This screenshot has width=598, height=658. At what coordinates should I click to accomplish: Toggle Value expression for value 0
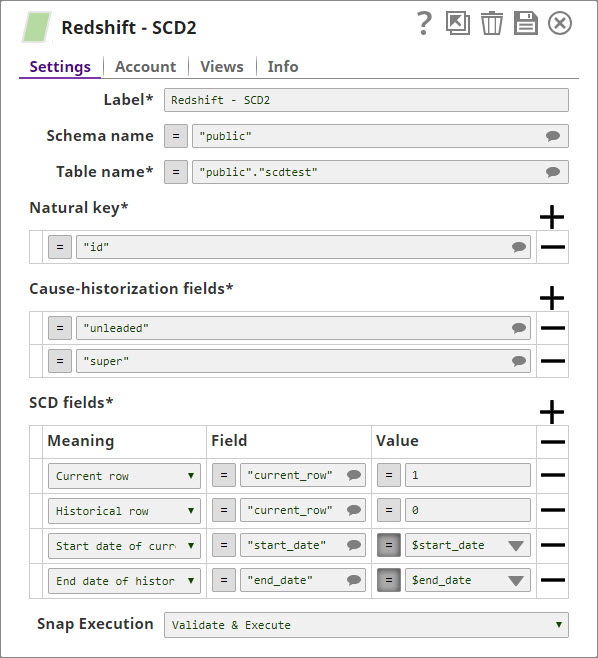click(x=389, y=510)
